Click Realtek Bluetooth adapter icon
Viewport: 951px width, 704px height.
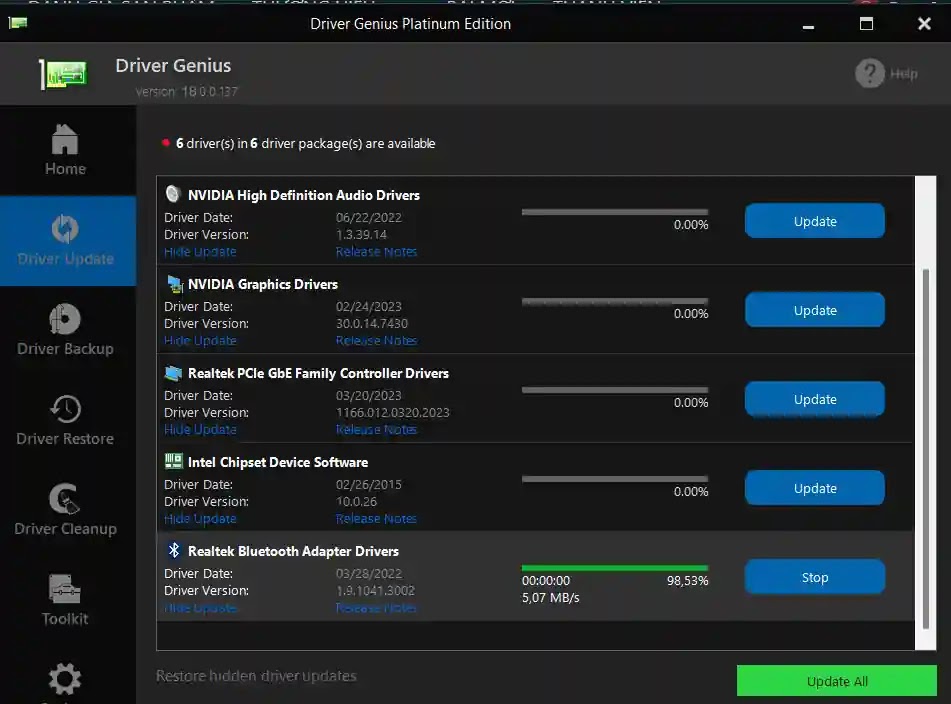coord(174,550)
